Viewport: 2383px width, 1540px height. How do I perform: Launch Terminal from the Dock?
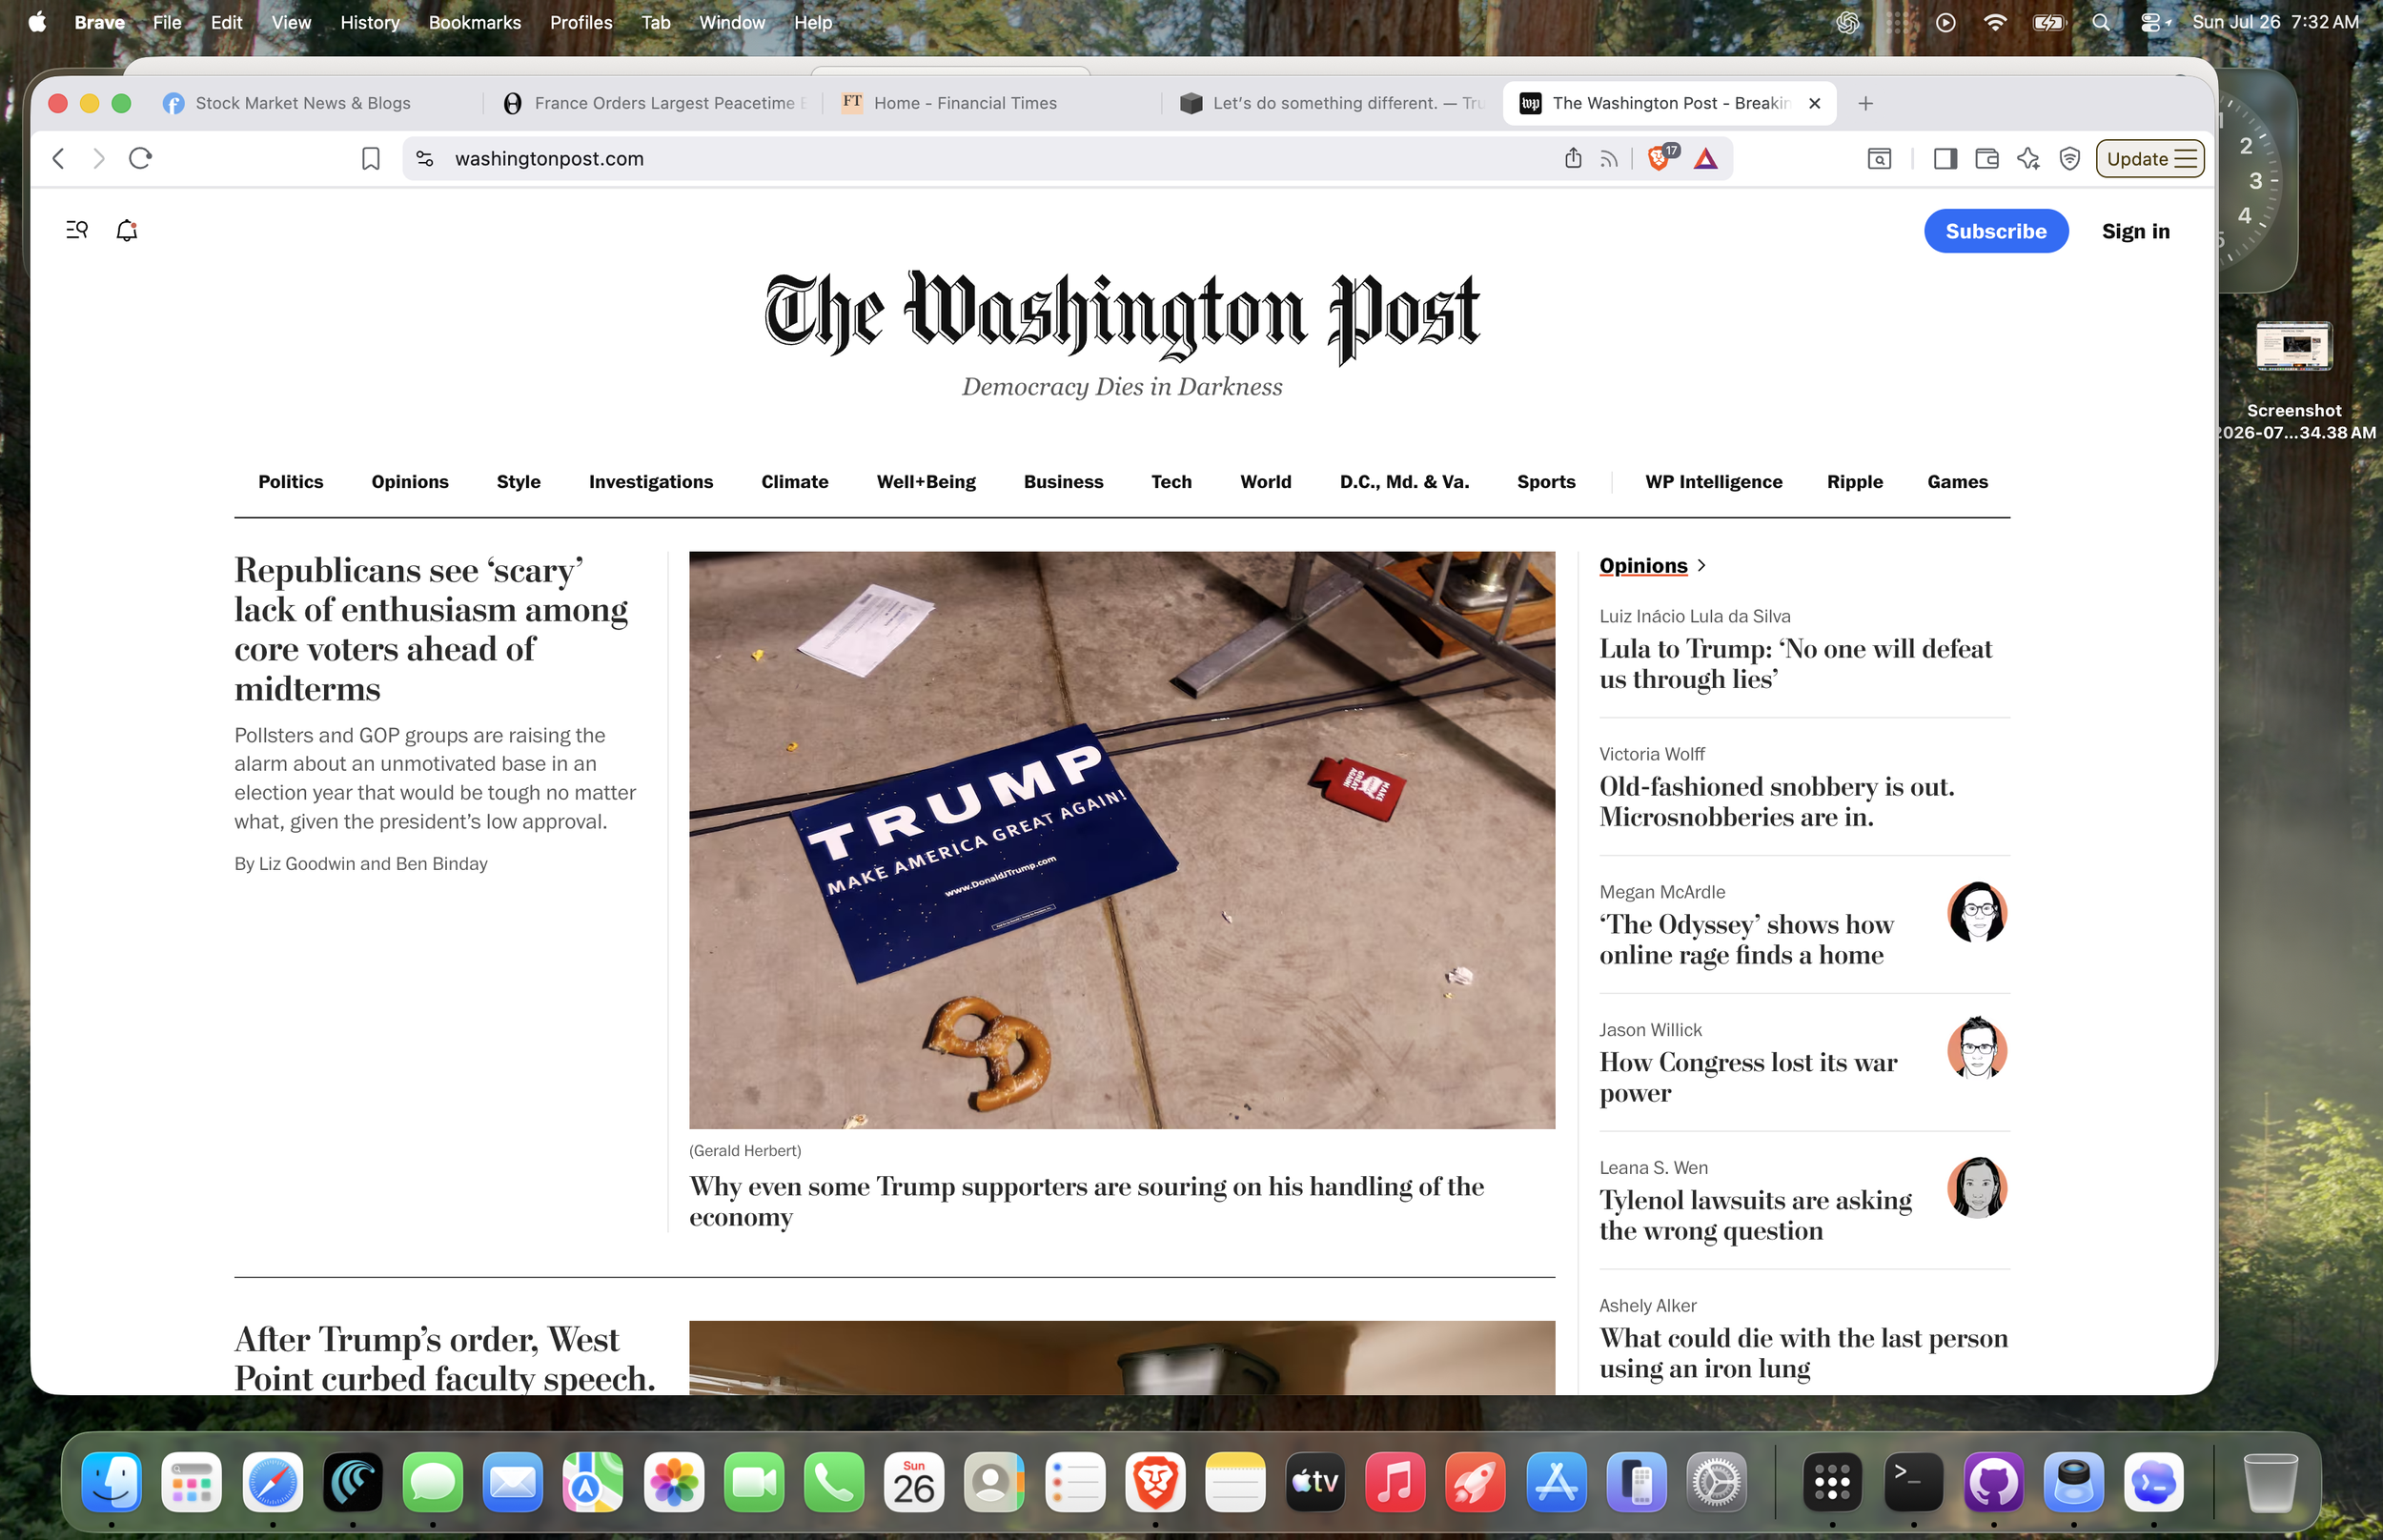[x=1913, y=1481]
